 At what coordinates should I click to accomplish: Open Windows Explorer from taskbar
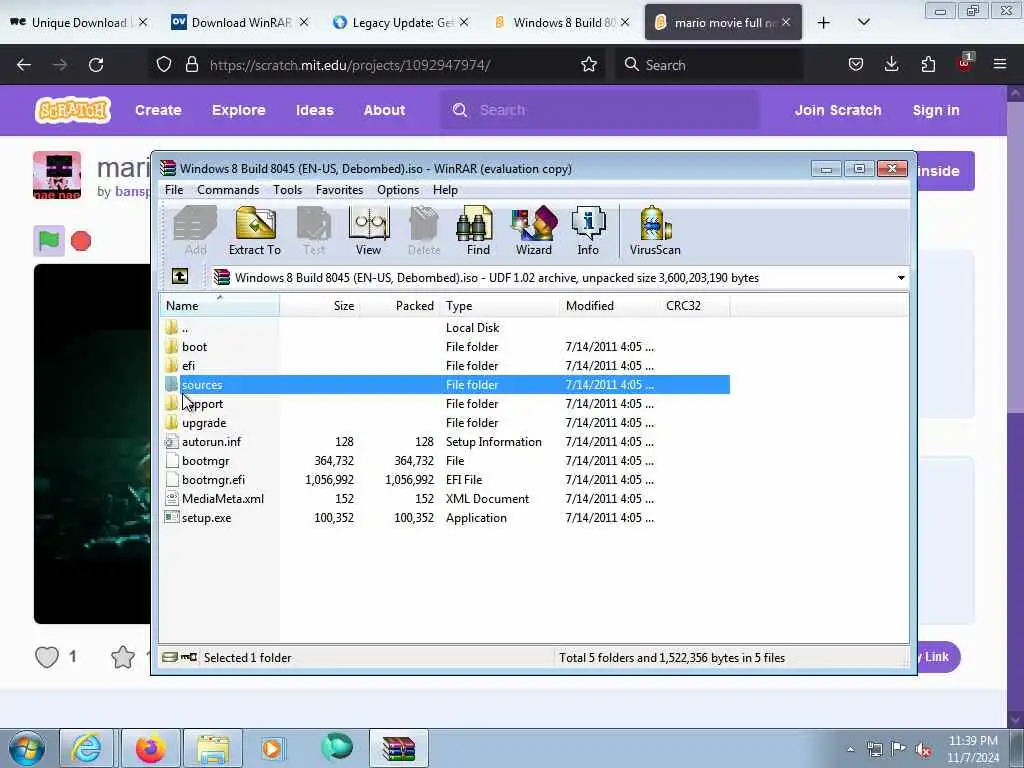click(213, 748)
